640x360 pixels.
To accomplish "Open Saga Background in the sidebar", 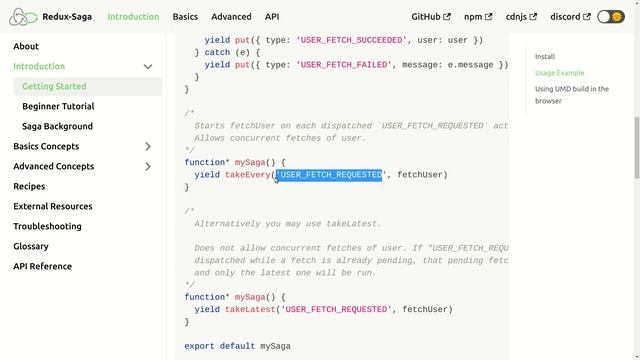I will pos(57,126).
